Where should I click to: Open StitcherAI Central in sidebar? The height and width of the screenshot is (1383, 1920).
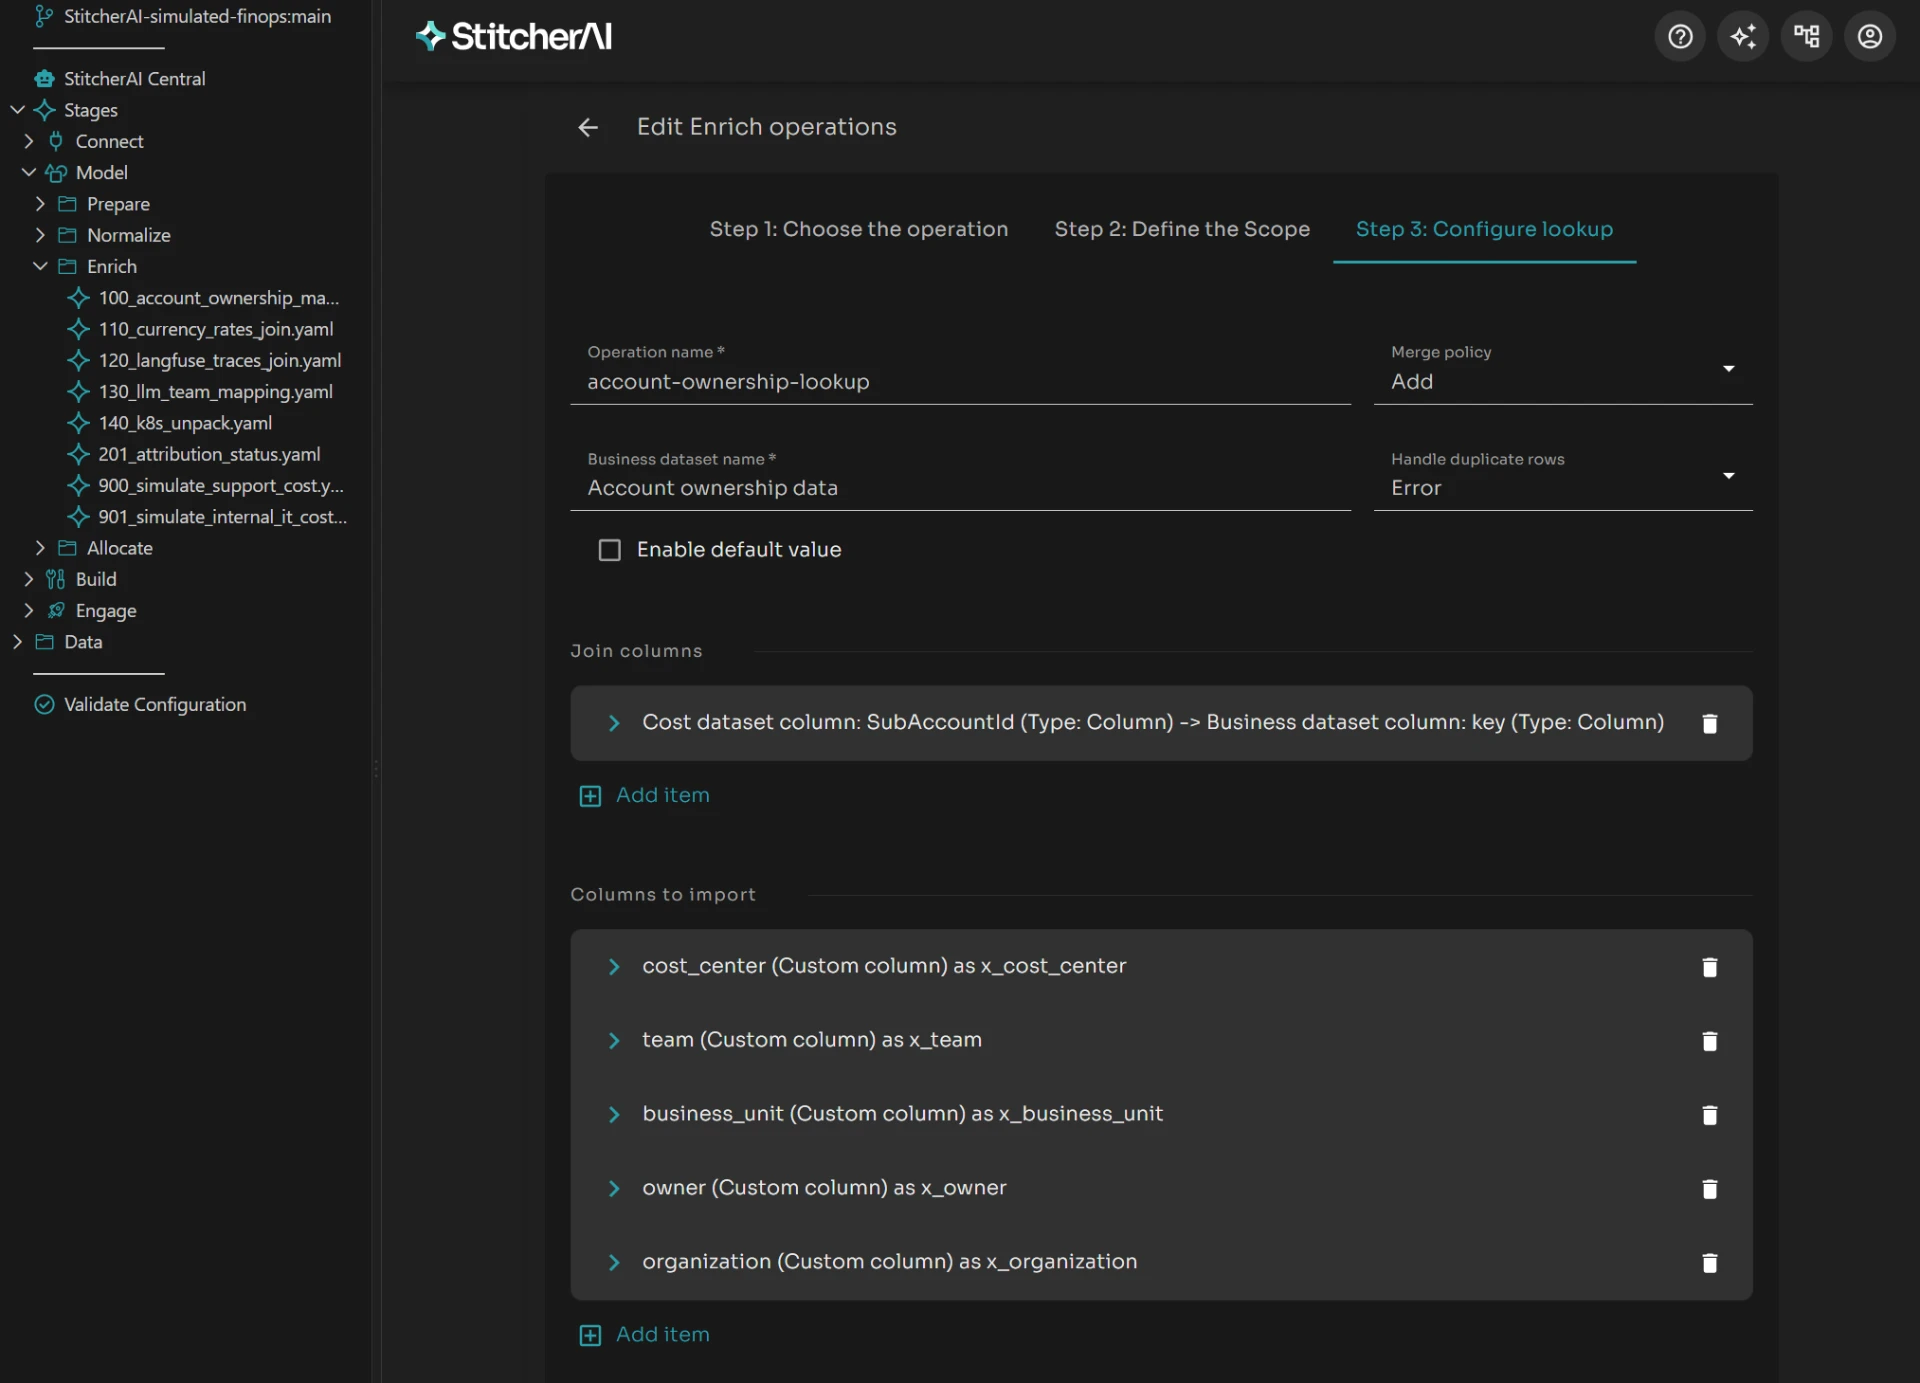click(135, 79)
